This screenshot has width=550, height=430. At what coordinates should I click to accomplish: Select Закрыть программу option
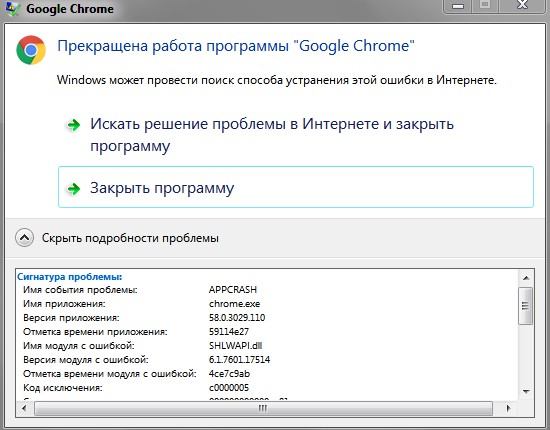point(296,187)
